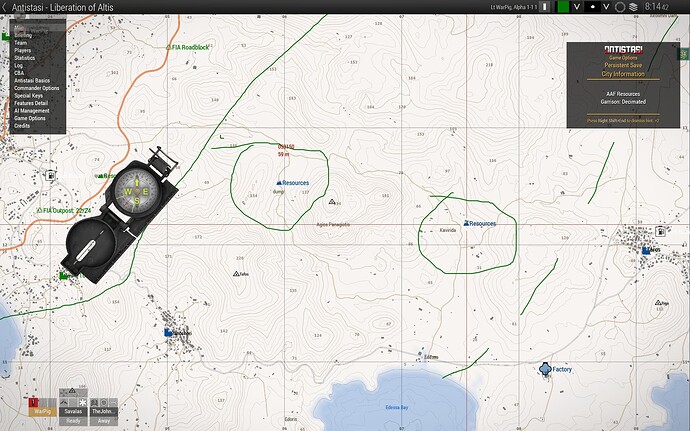Click the fuel station icon above Alikampos
Screen dimensions: 690x431
(660, 231)
